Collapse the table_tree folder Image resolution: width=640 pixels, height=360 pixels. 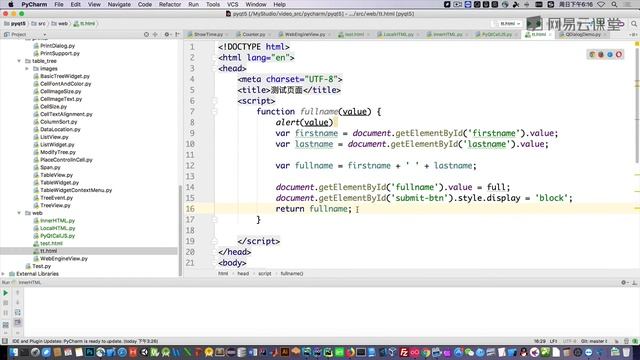(x=19, y=61)
